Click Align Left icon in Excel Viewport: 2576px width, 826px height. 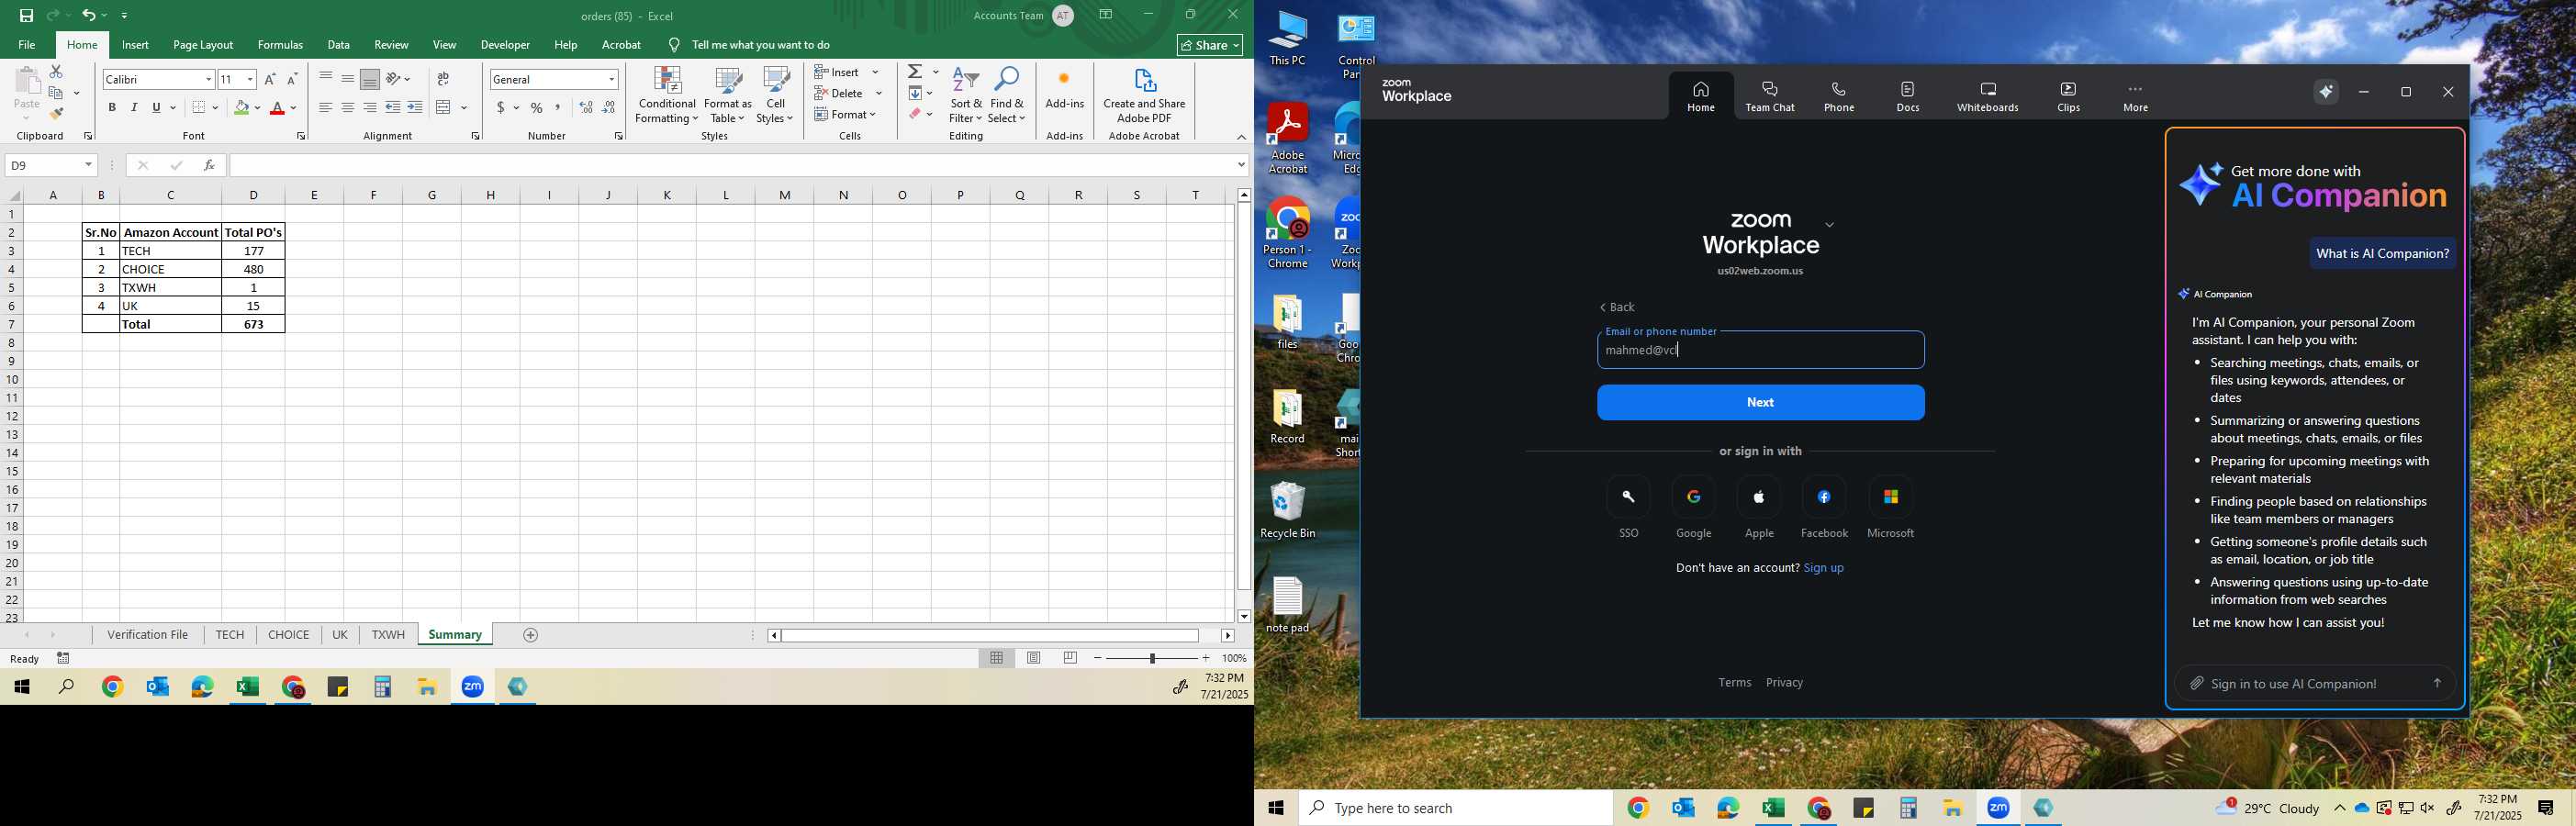[x=326, y=108]
